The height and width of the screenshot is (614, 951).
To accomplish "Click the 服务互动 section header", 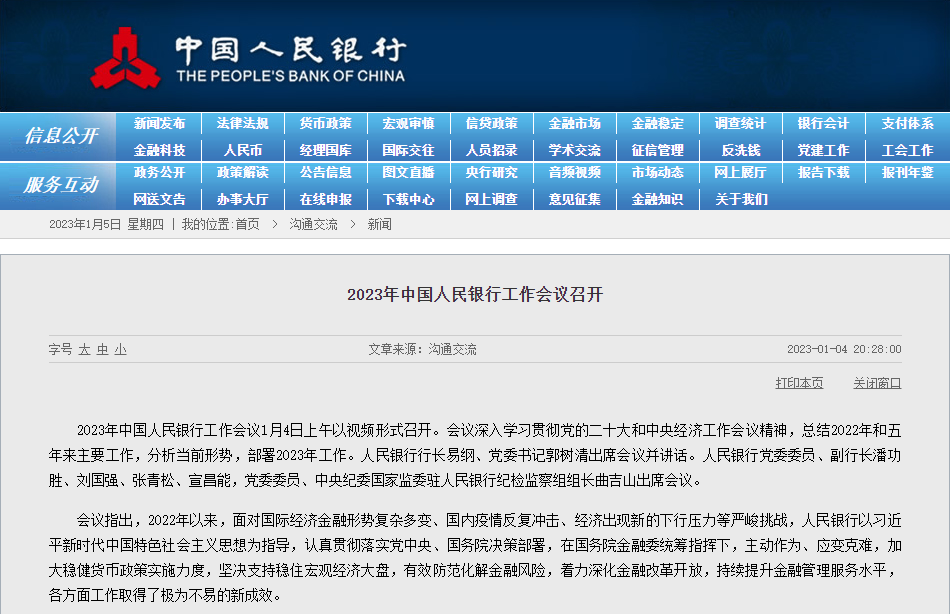I will pyautogui.click(x=61, y=184).
